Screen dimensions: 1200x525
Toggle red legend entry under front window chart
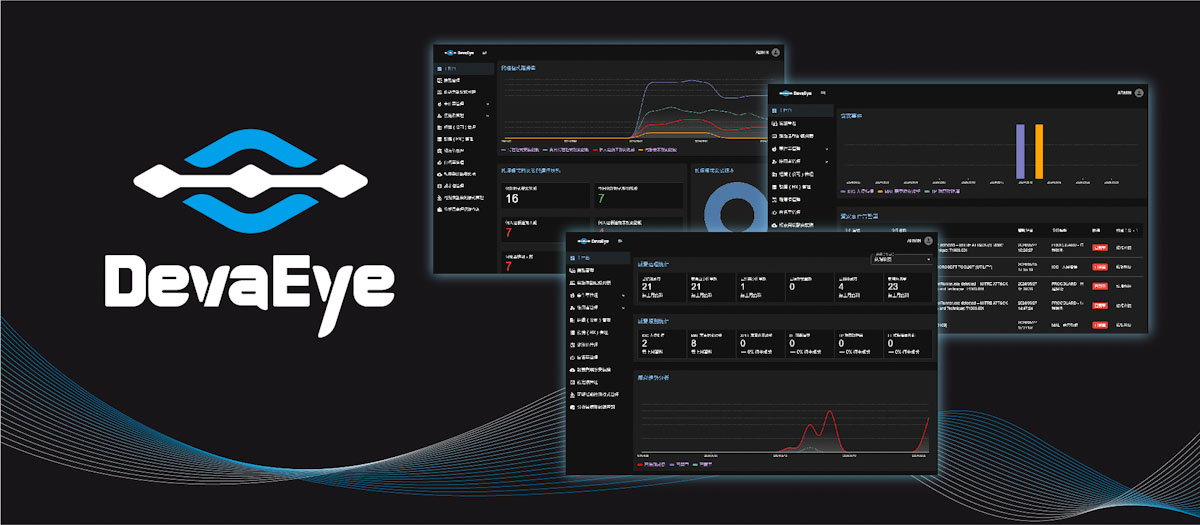654,464
